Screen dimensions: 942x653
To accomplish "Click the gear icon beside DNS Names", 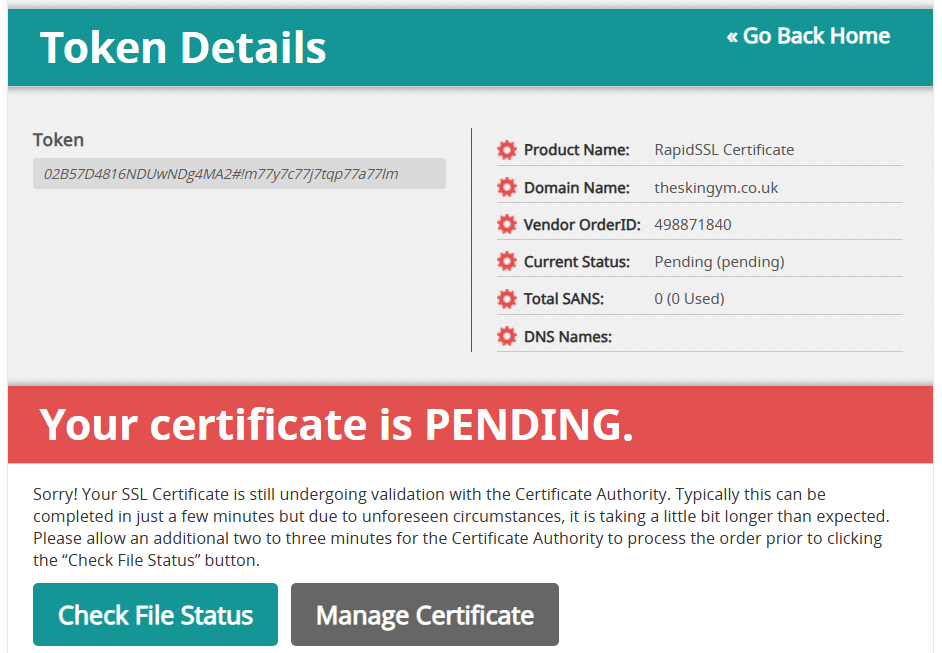I will (507, 337).
